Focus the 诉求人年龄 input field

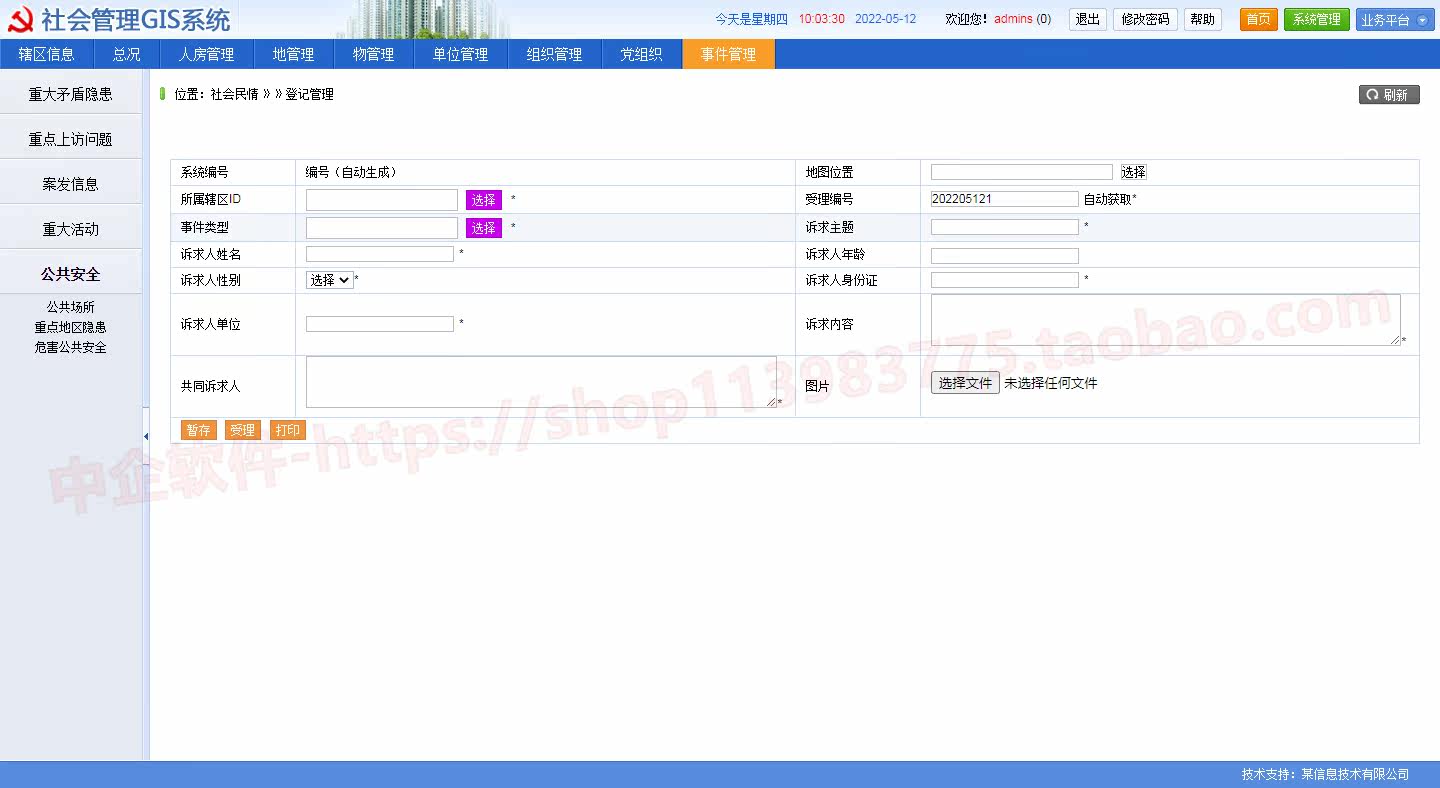[1005, 256]
